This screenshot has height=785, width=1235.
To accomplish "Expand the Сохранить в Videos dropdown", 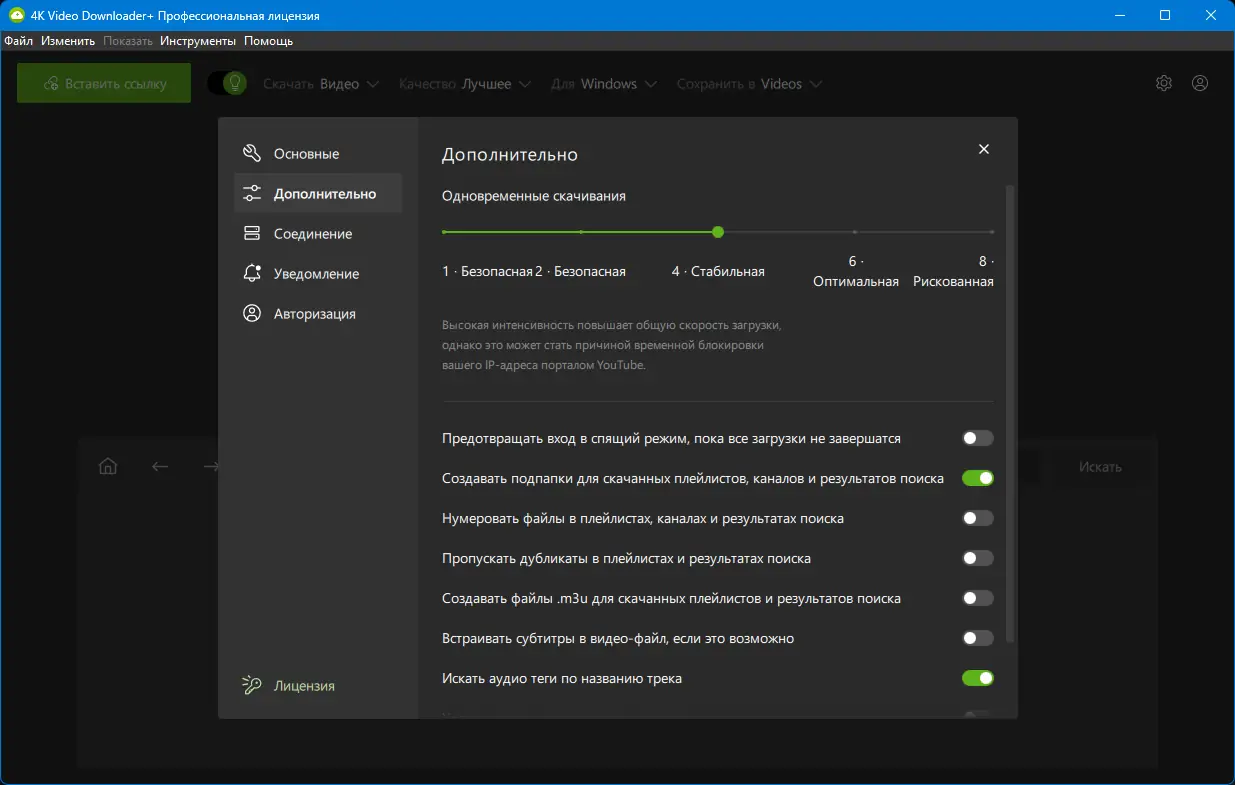I will pyautogui.click(x=750, y=84).
